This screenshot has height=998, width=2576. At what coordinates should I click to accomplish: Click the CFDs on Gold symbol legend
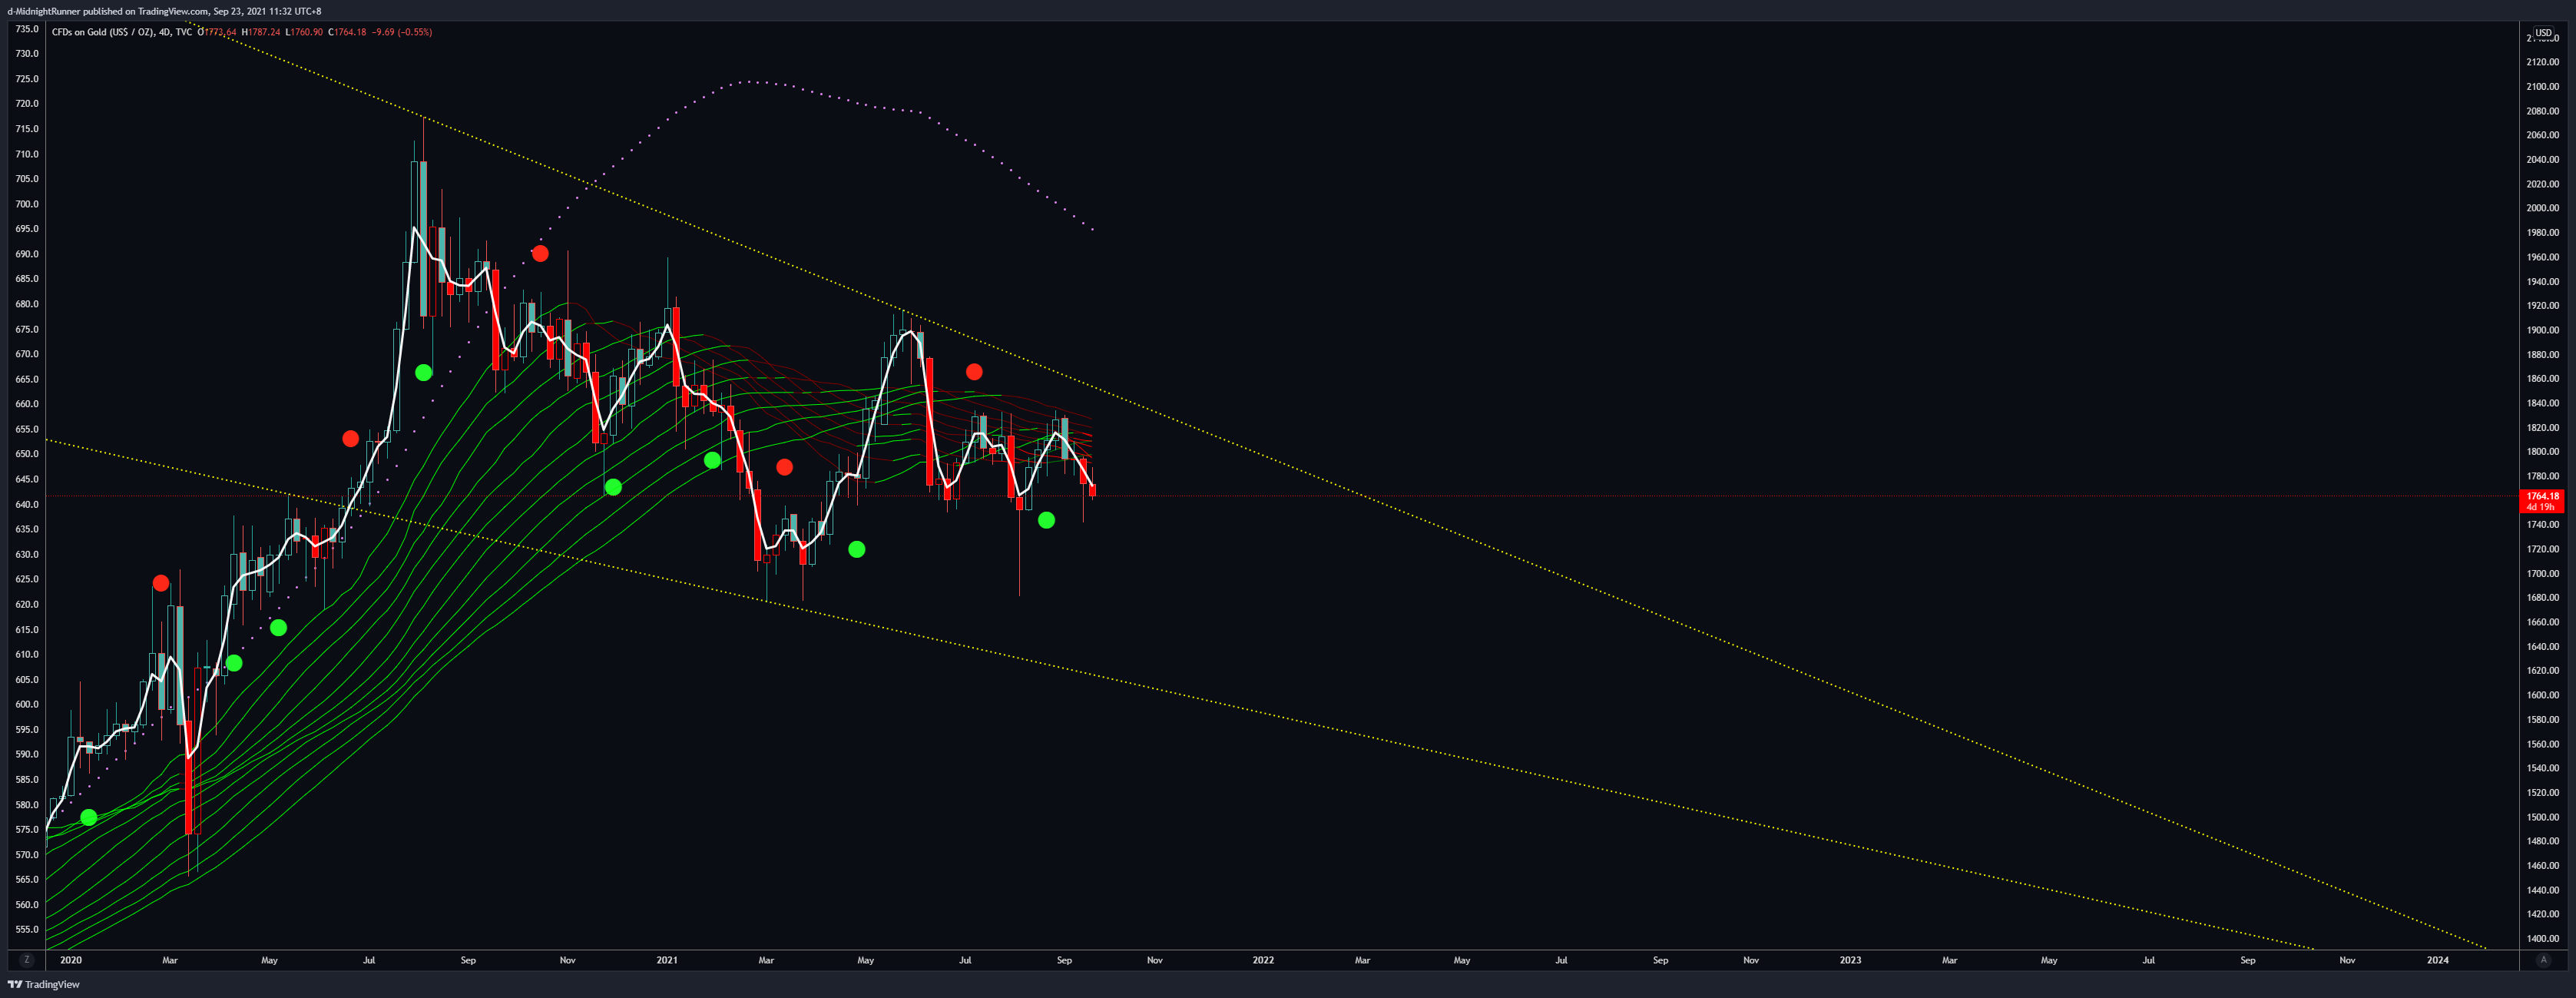point(122,32)
